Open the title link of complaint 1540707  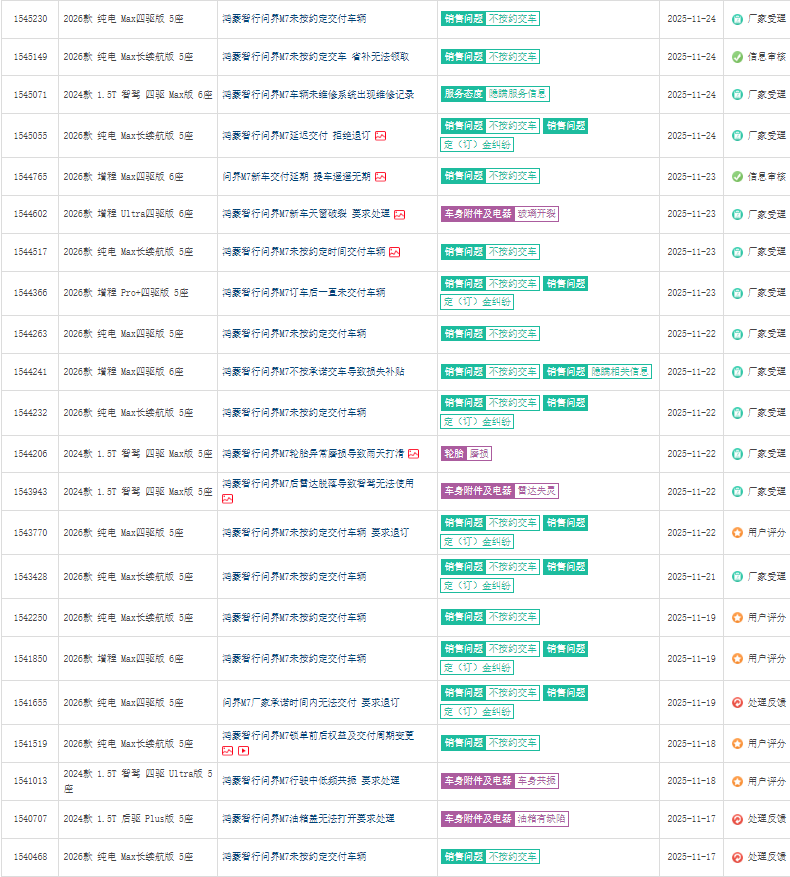point(308,819)
